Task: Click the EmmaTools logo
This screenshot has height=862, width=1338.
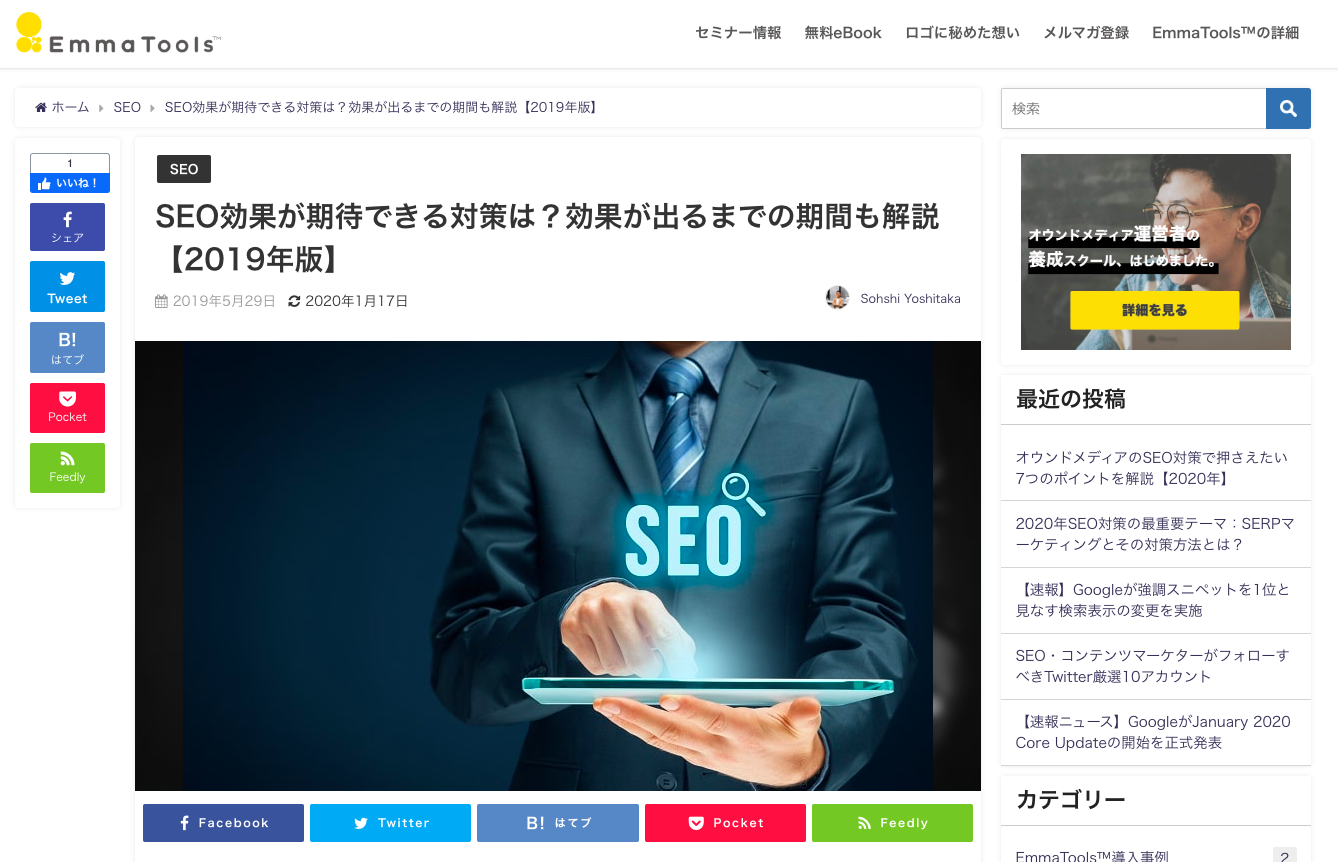Action: pyautogui.click(x=118, y=33)
